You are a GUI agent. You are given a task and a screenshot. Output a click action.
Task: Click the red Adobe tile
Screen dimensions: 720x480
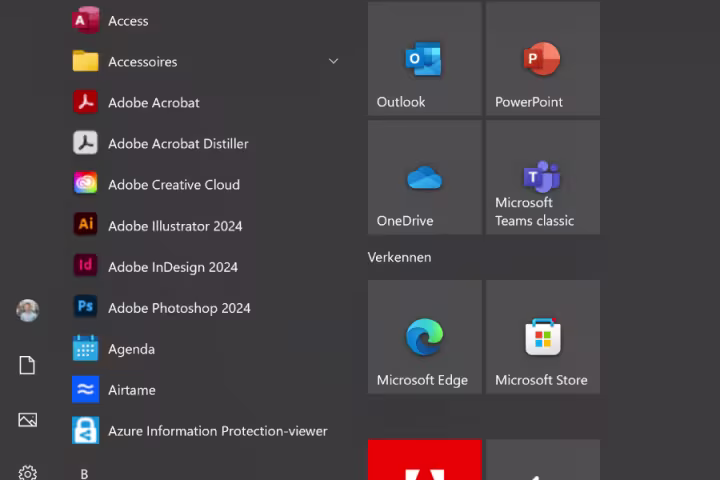[x=425, y=460]
